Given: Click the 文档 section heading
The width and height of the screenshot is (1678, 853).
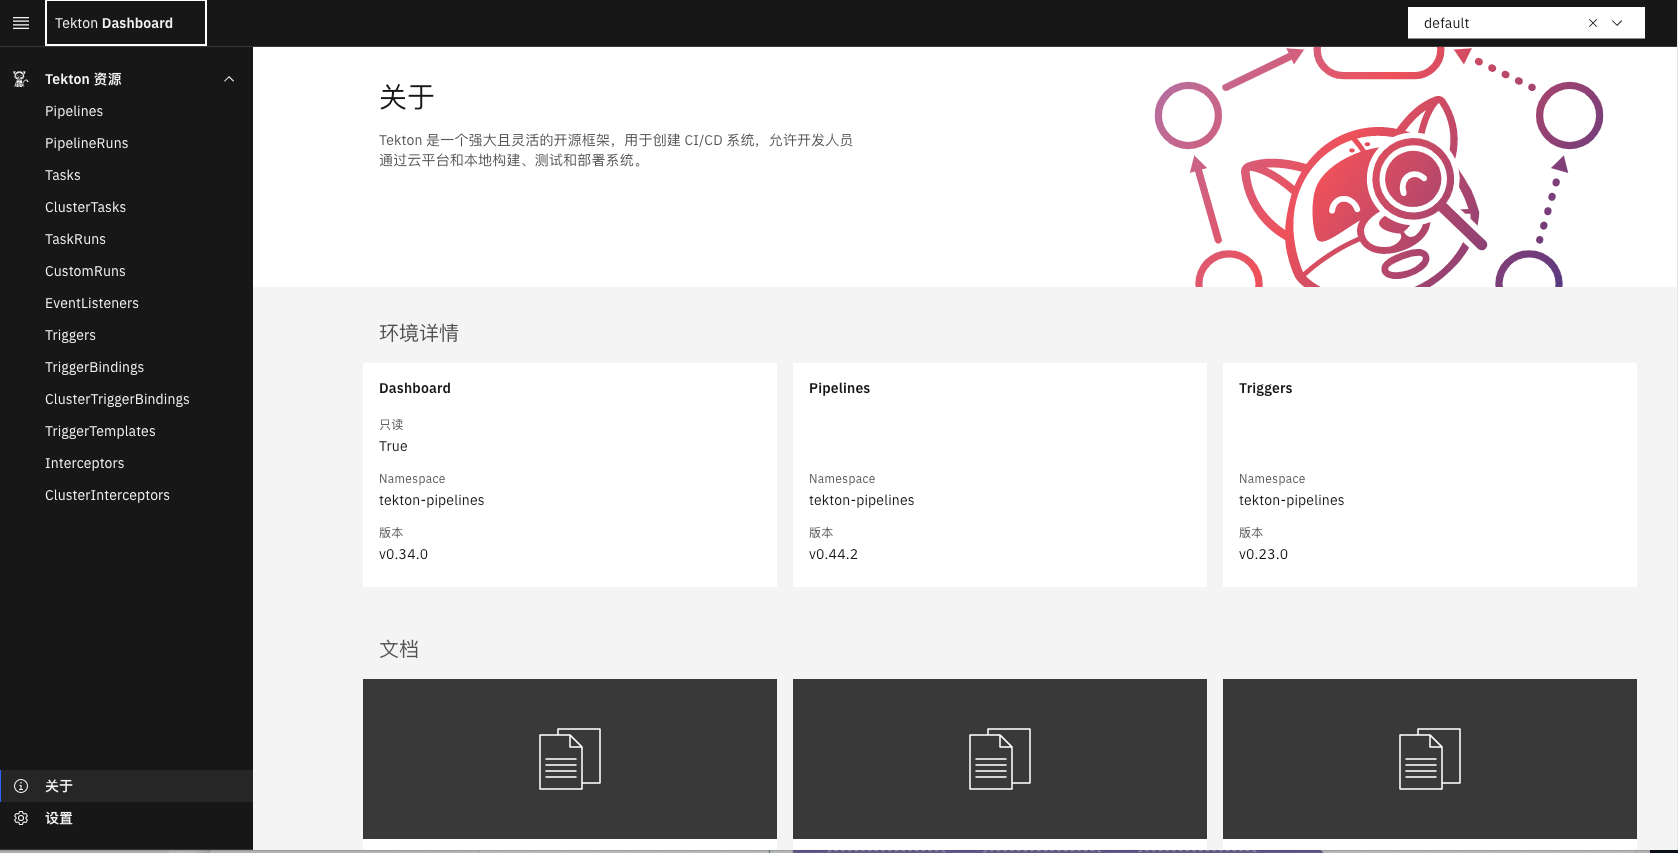Looking at the screenshot, I should tap(399, 649).
